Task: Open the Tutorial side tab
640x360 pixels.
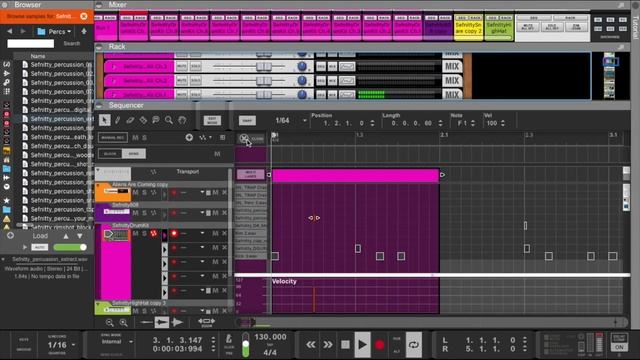Action: [x=635, y=27]
